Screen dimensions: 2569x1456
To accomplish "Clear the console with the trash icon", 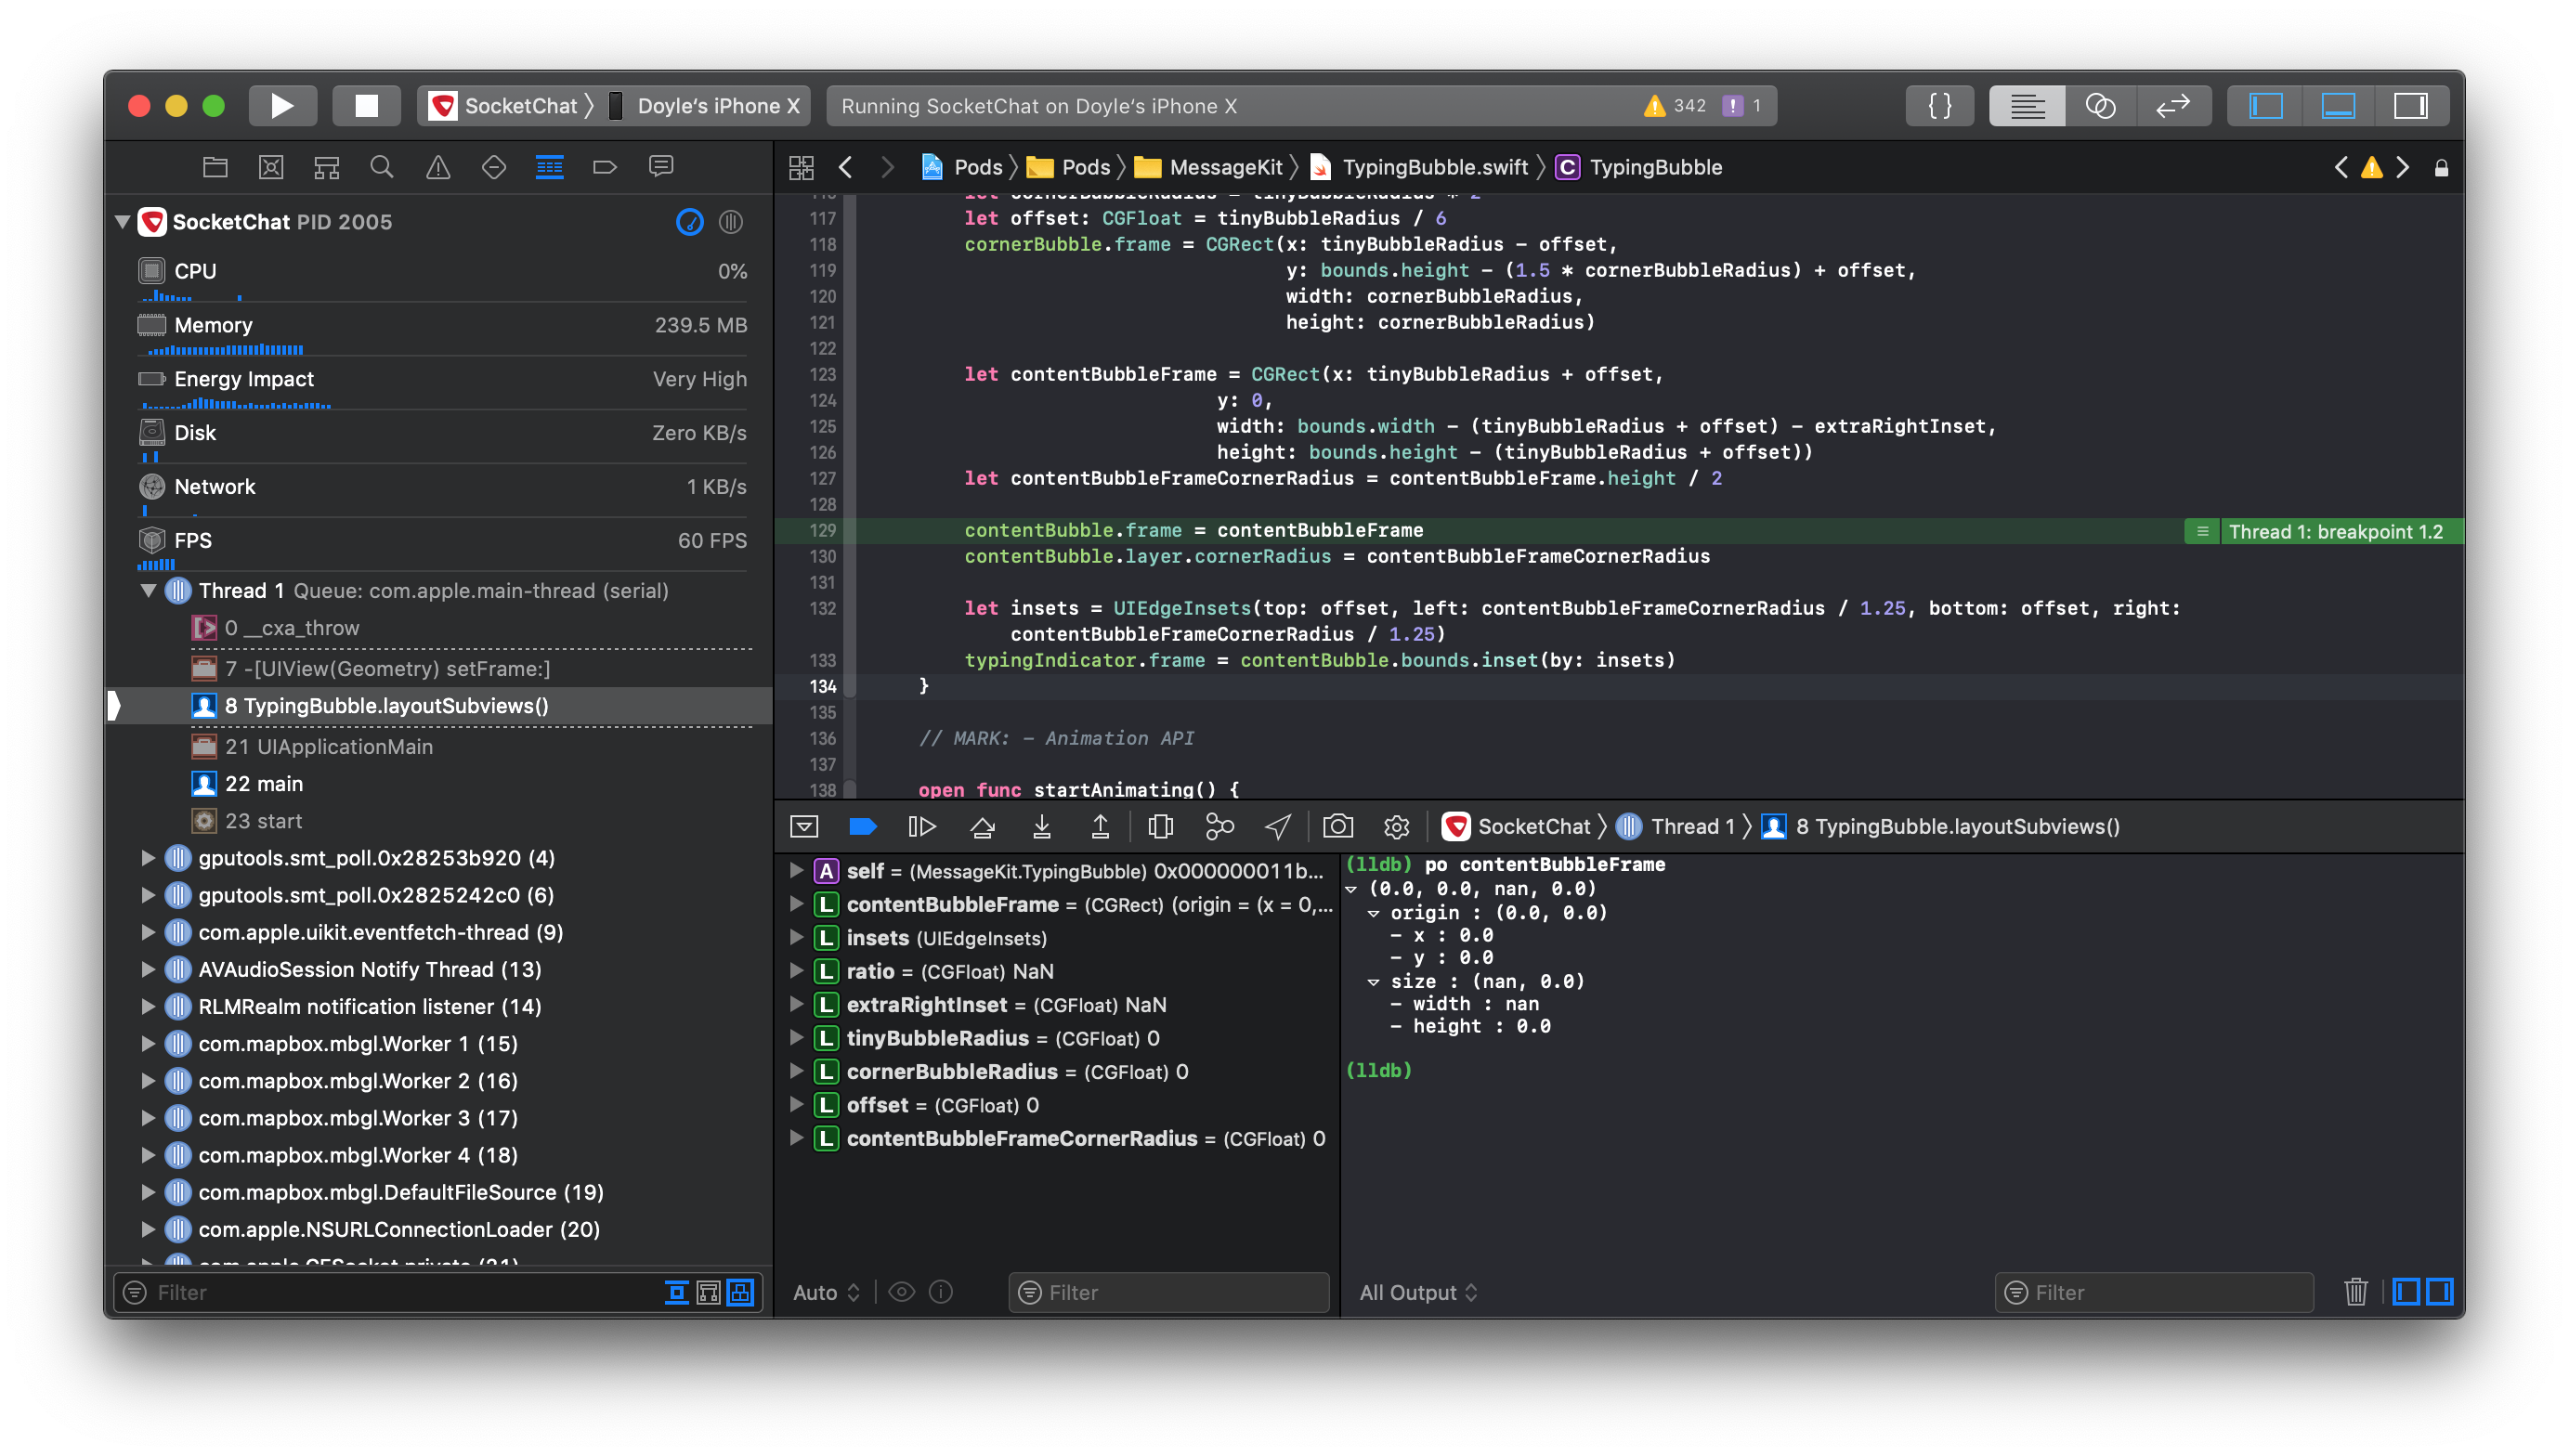I will point(2355,1292).
